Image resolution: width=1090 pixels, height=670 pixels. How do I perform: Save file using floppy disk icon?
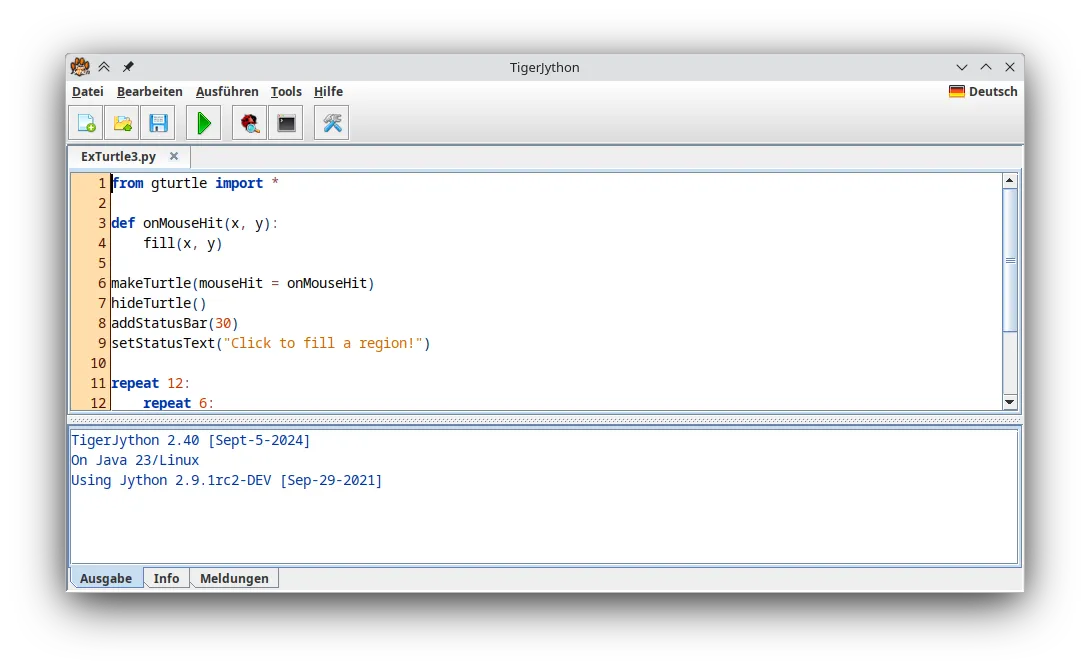pyautogui.click(x=158, y=123)
